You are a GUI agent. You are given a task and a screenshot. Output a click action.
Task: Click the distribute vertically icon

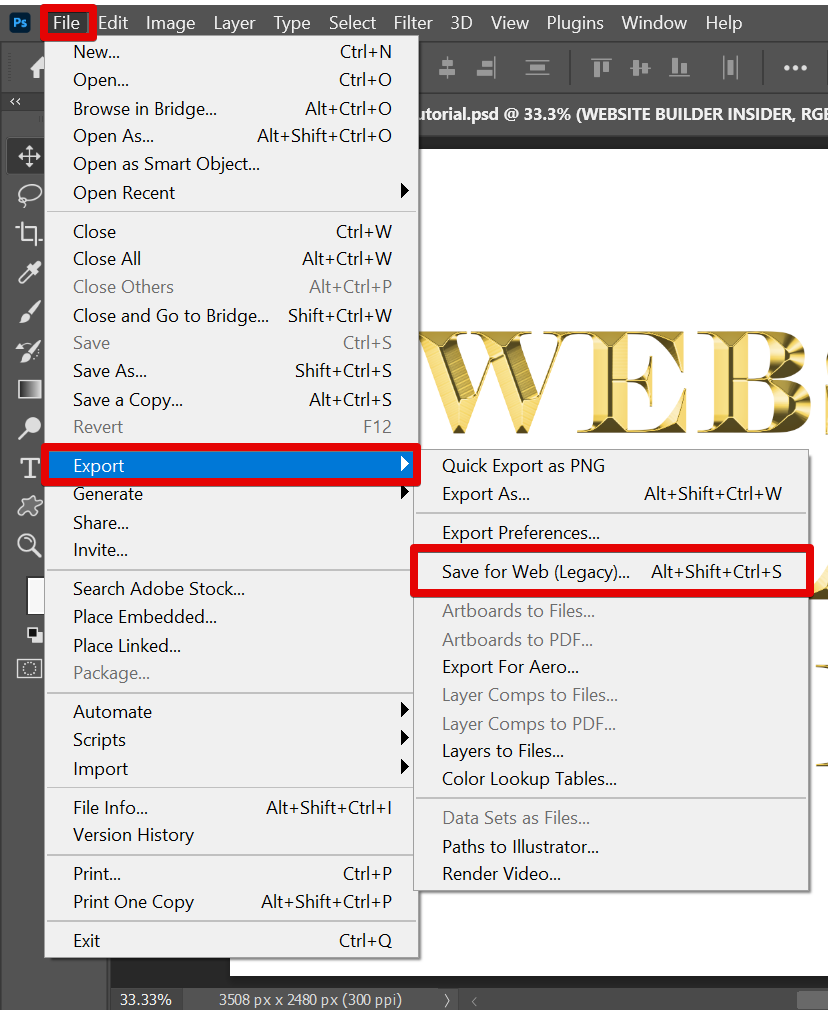(537, 68)
